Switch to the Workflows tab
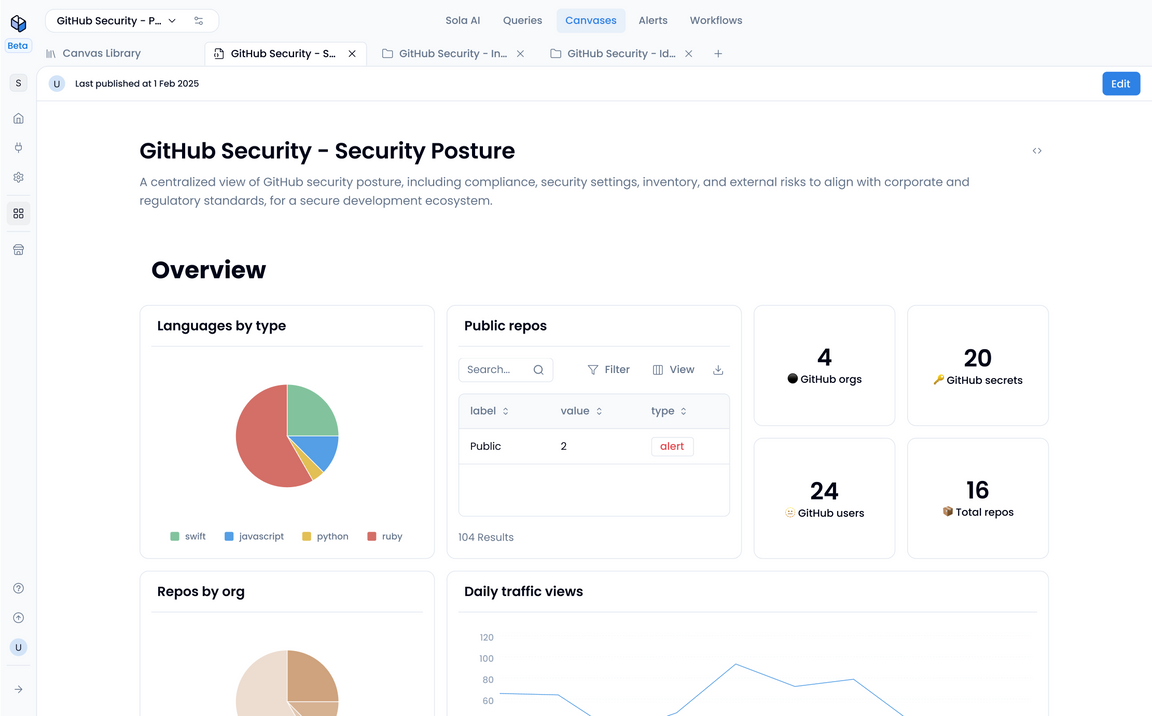This screenshot has width=1152, height=716. pyautogui.click(x=716, y=21)
